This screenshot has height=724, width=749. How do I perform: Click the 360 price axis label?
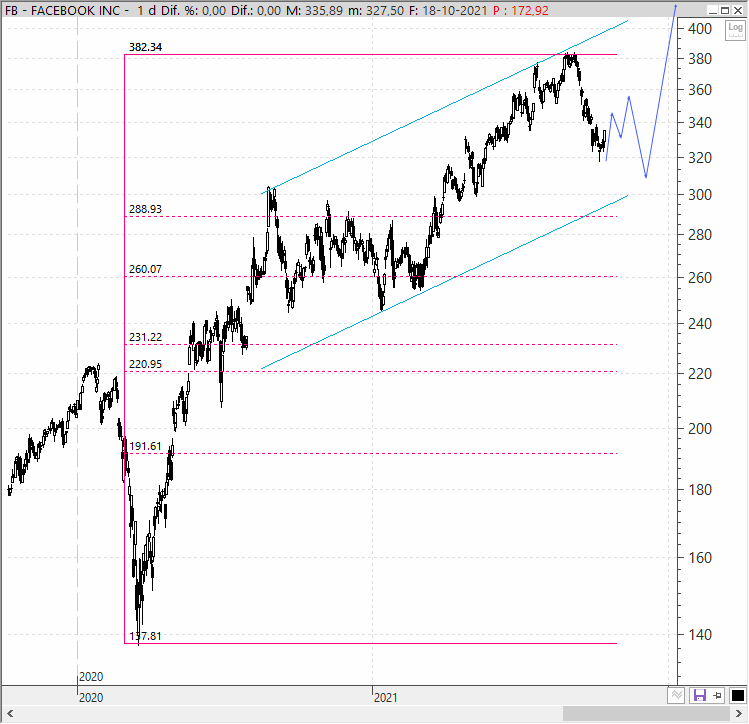tap(700, 90)
